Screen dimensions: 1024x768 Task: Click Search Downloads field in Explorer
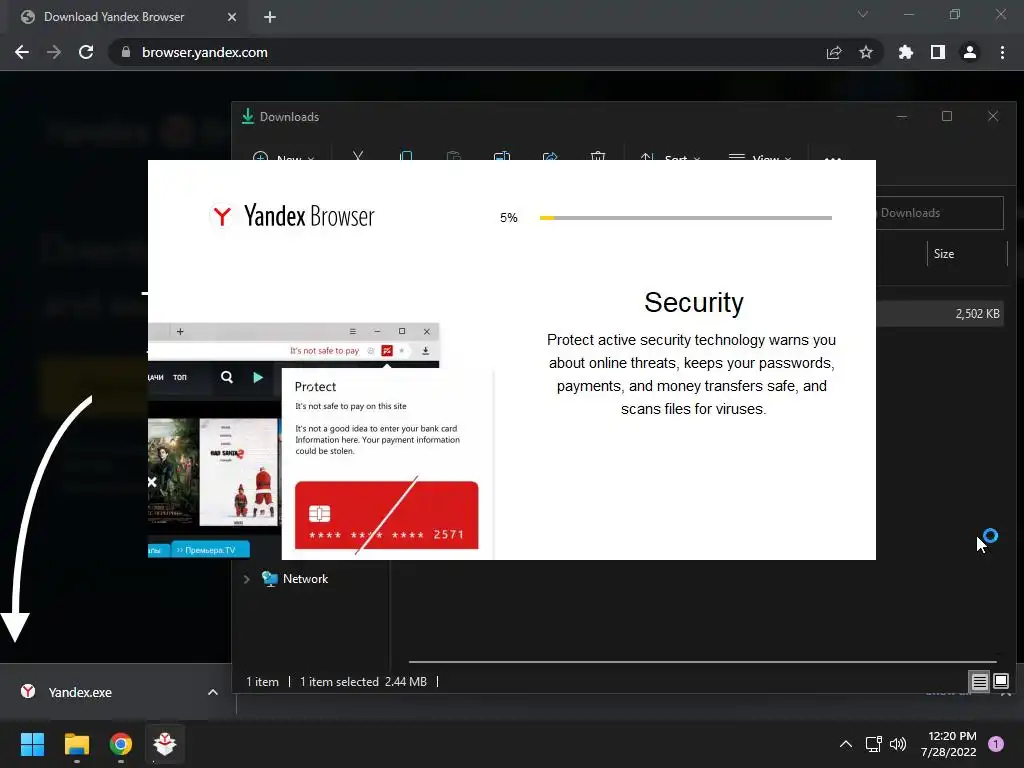[x=939, y=213]
